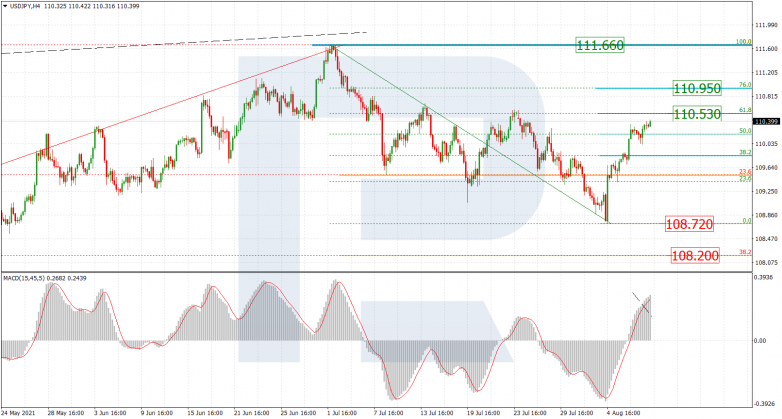Click the 50.0 Fibonacci level label

[745, 131]
